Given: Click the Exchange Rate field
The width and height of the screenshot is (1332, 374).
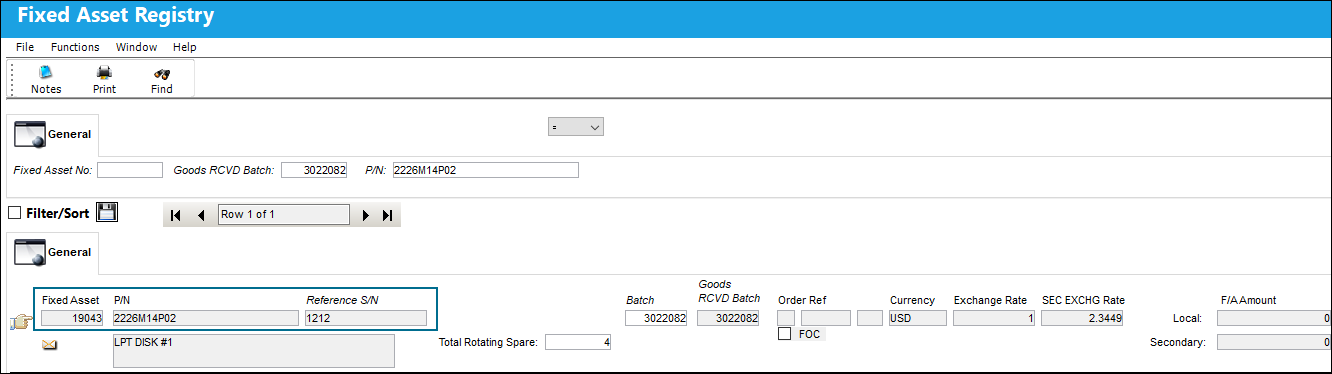Looking at the screenshot, I should [994, 318].
